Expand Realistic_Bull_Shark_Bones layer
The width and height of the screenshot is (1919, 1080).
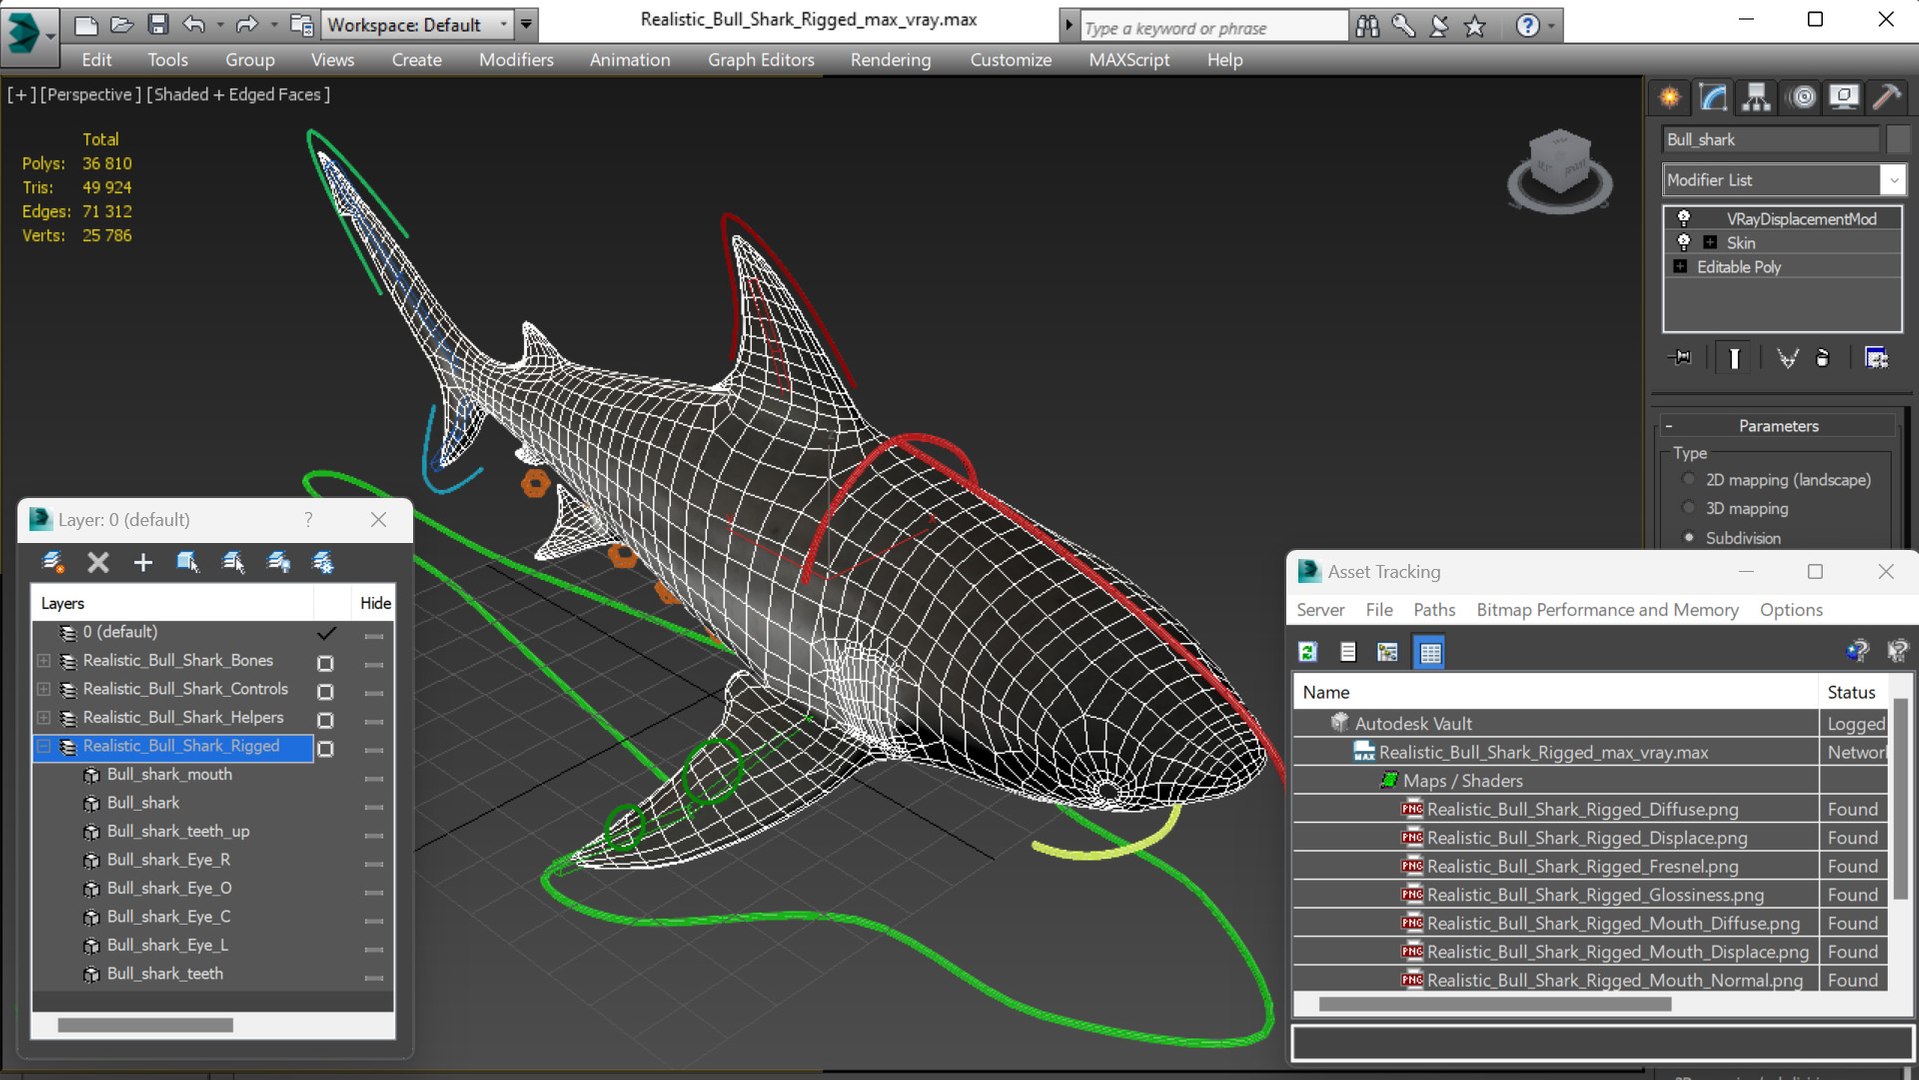pos(44,661)
